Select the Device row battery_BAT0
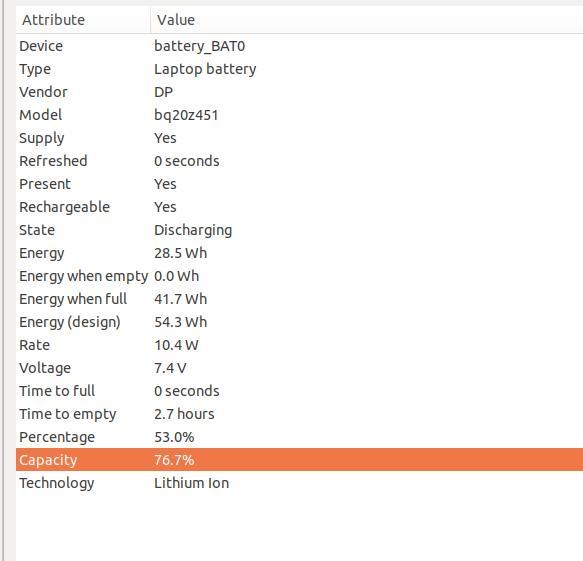Viewport: 583px width, 561px height. click(299, 46)
